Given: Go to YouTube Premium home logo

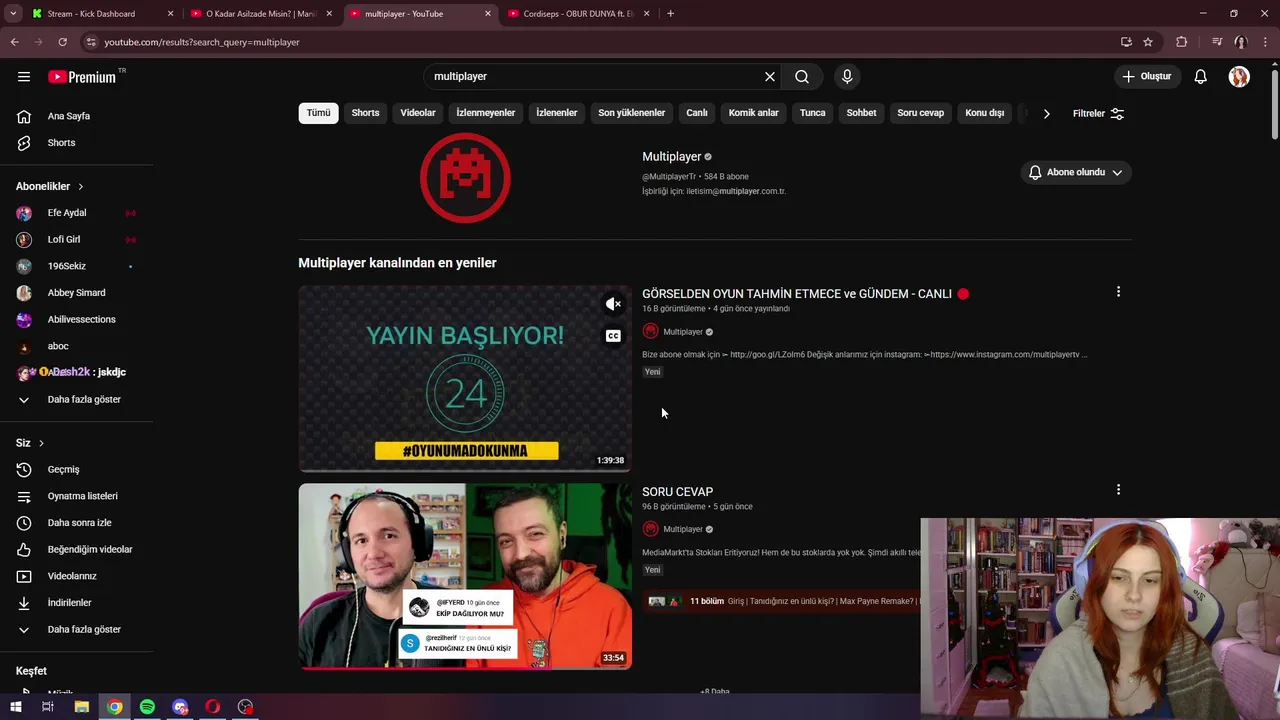Looking at the screenshot, I should [x=83, y=77].
